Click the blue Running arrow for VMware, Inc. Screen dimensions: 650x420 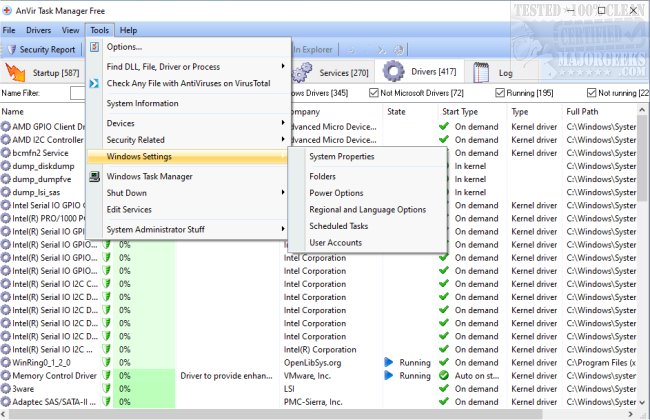pyautogui.click(x=388, y=376)
